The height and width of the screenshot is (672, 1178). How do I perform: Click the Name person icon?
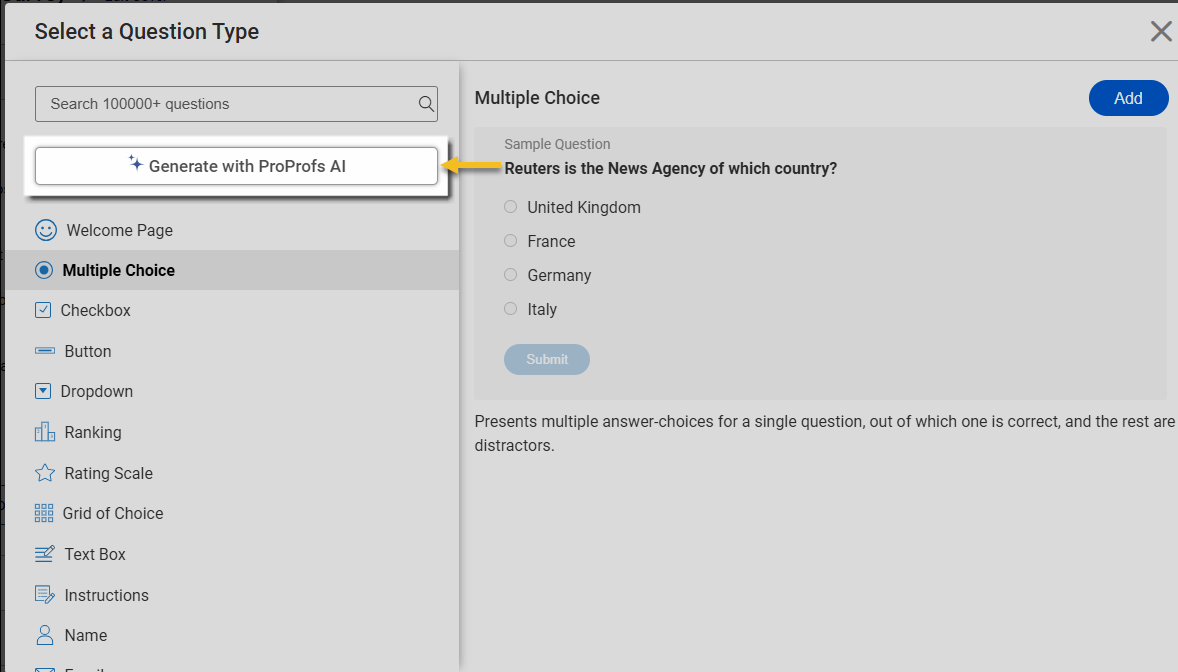click(45, 635)
